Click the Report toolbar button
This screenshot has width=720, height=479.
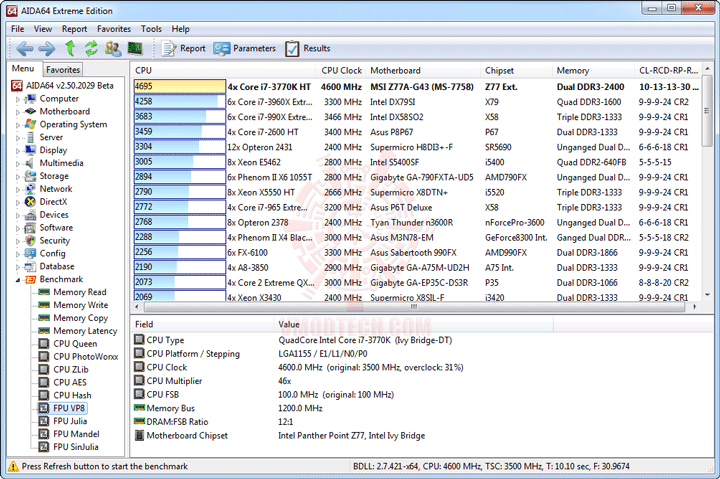tap(183, 48)
